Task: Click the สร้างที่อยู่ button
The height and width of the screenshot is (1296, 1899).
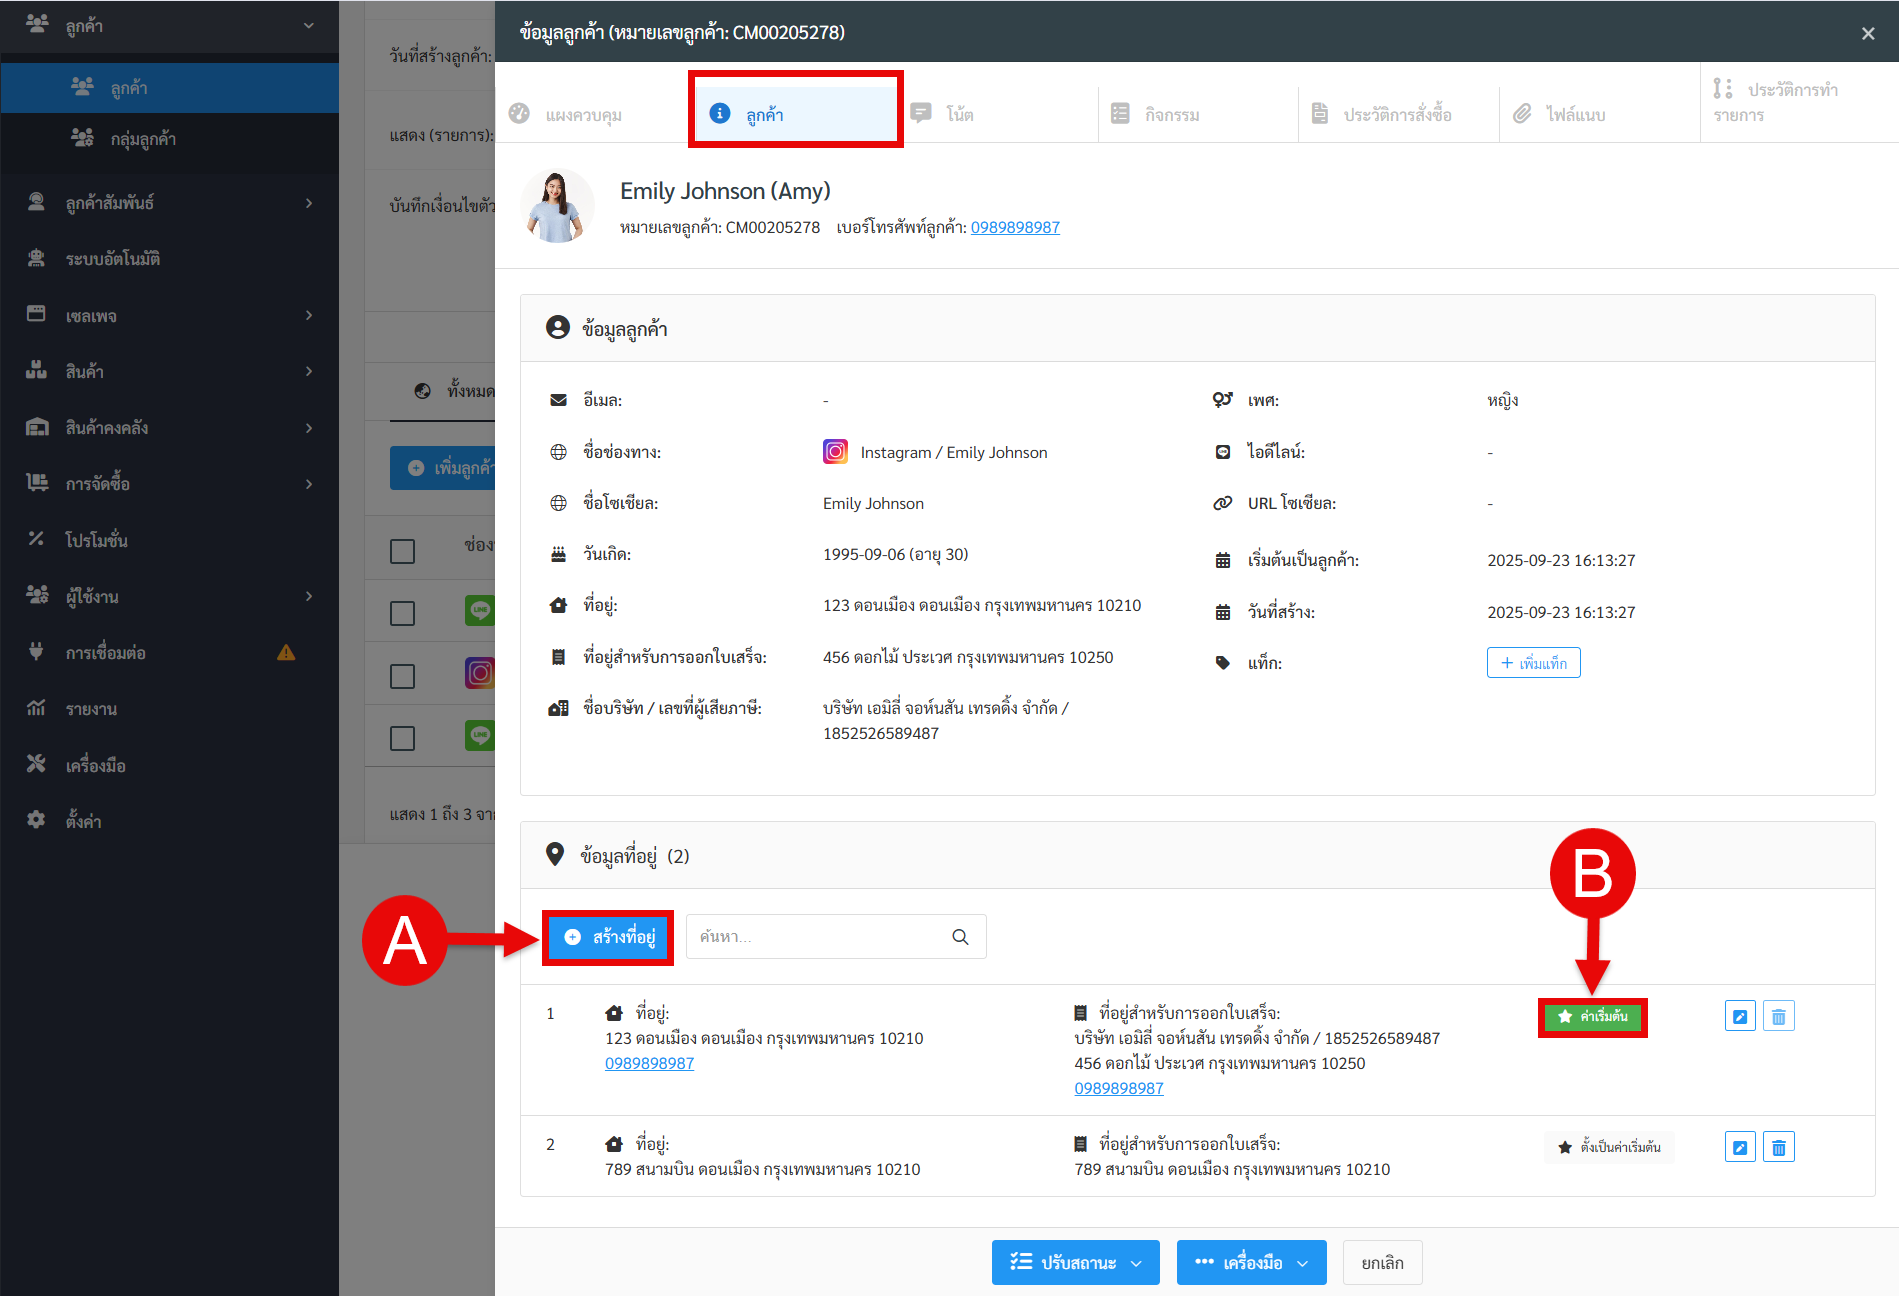Action: click(609, 937)
